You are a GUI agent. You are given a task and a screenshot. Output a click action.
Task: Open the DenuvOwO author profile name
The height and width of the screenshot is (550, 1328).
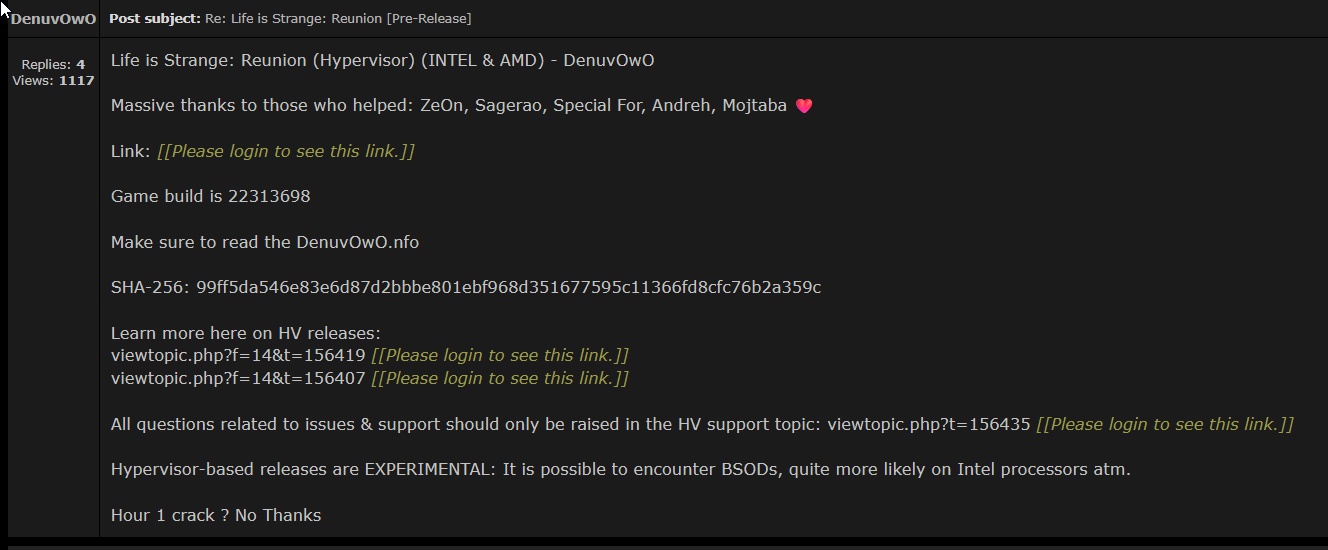coord(54,19)
